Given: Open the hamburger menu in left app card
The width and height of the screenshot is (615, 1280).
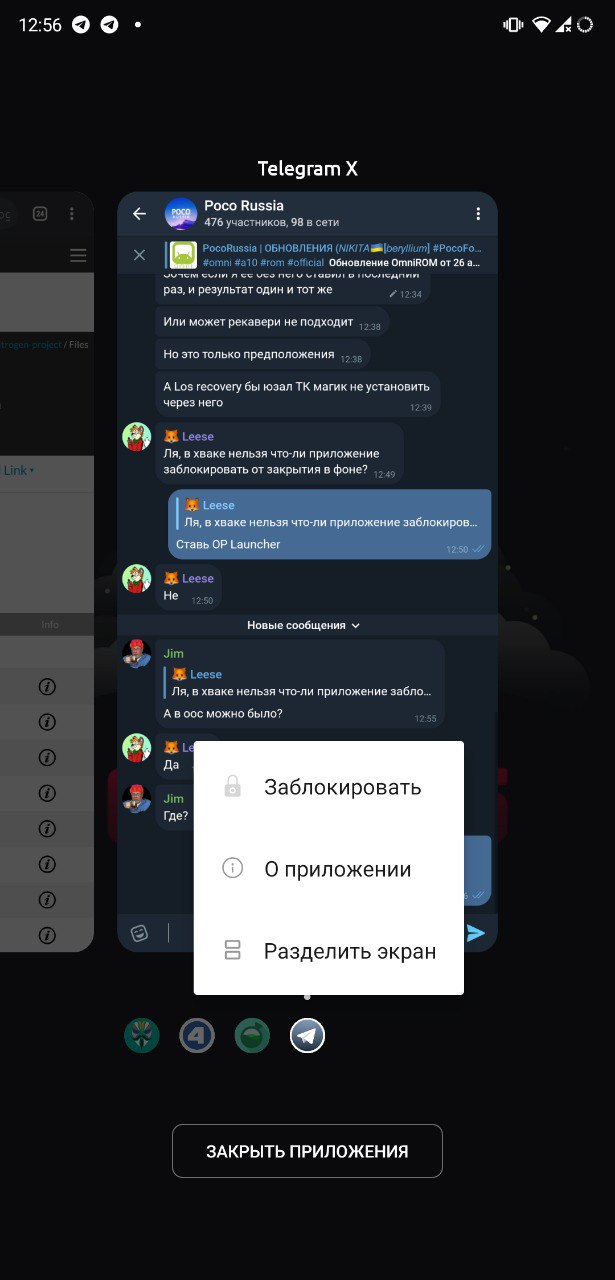Looking at the screenshot, I should click(x=78, y=256).
